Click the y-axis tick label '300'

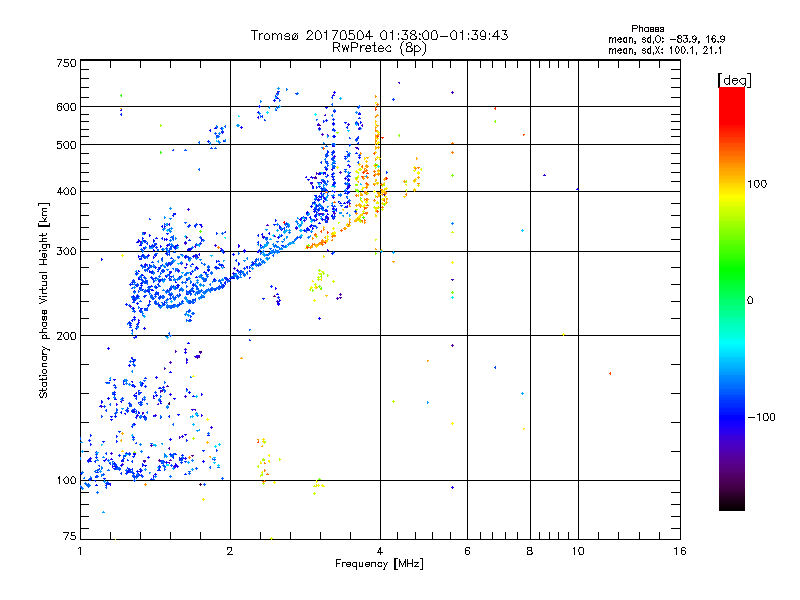coord(66,252)
